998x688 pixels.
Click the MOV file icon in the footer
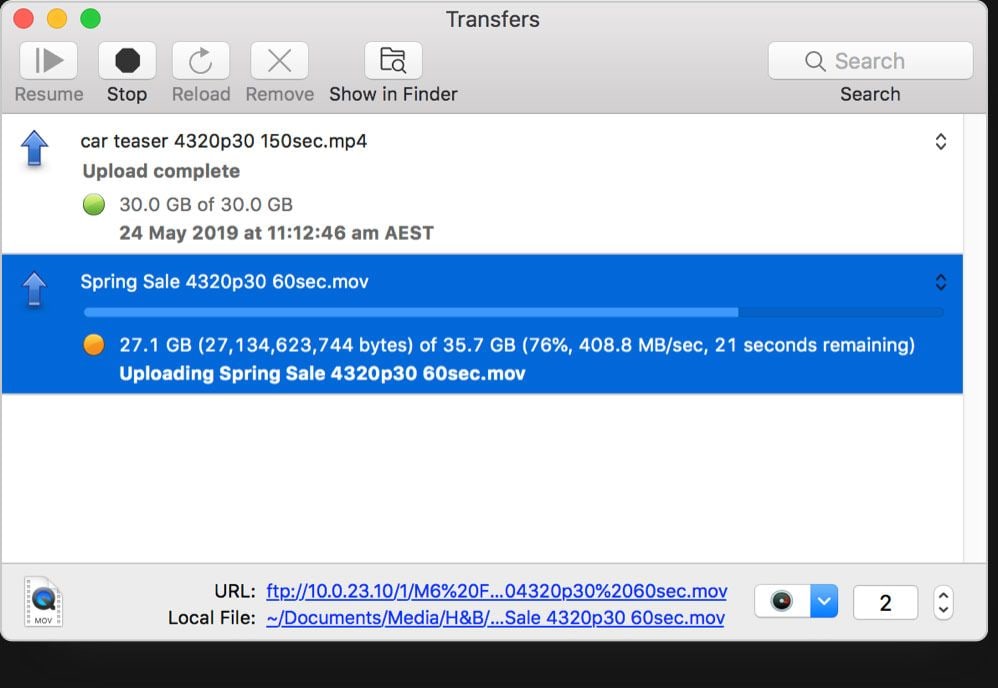[x=43, y=601]
